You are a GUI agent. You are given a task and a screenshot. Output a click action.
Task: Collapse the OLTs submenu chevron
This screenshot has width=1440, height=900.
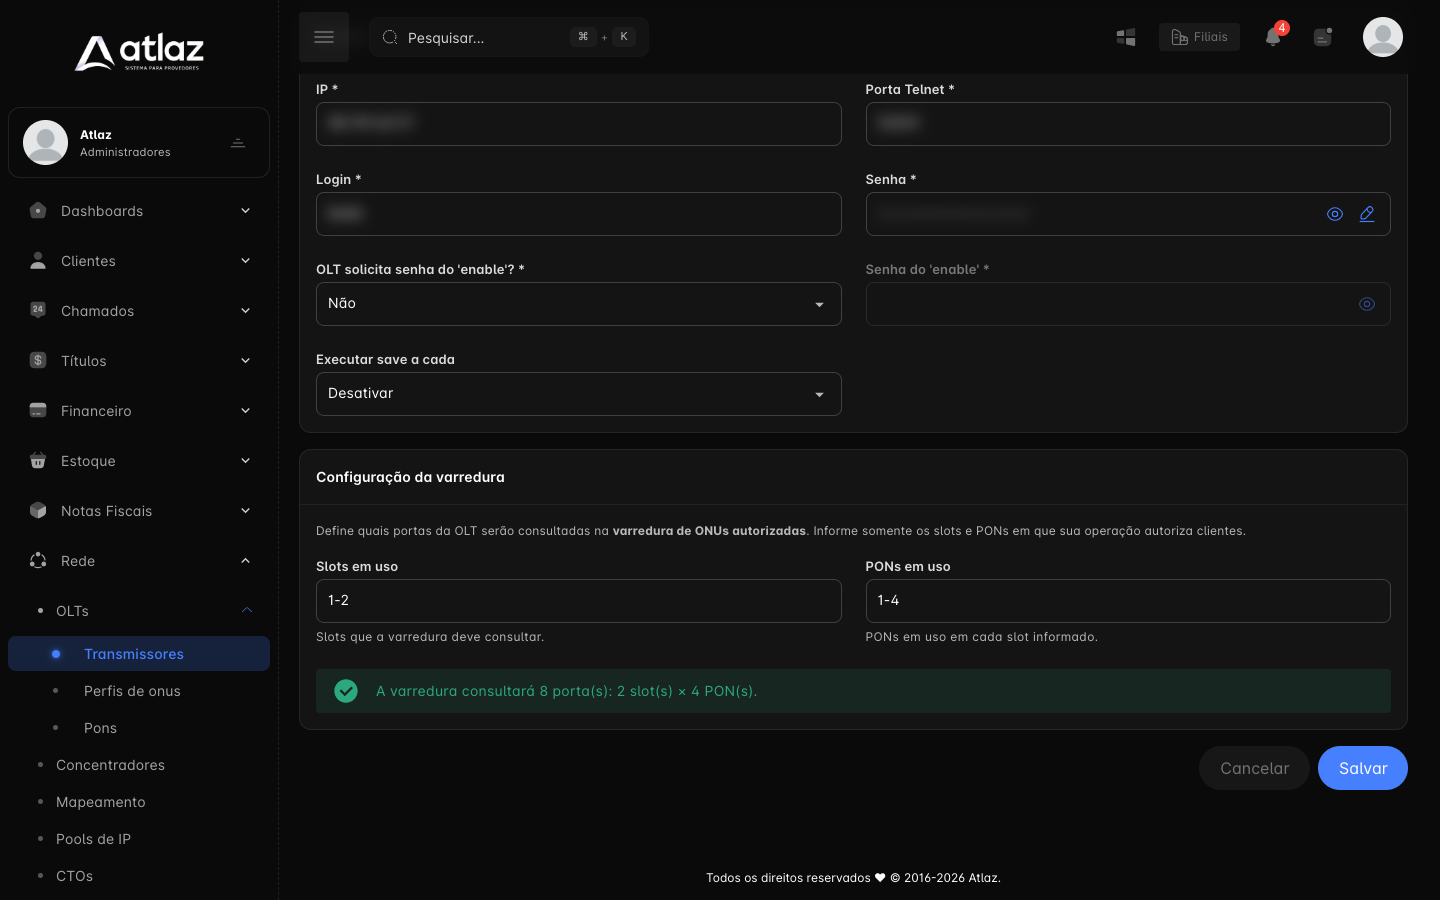tap(247, 611)
